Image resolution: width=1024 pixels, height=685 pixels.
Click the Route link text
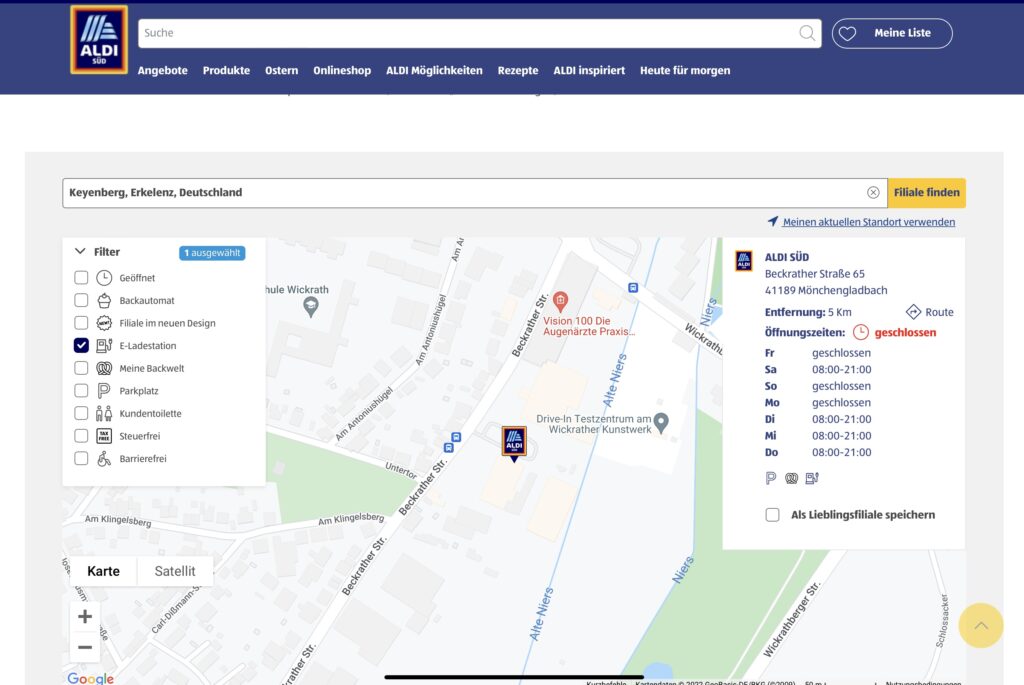tap(939, 312)
